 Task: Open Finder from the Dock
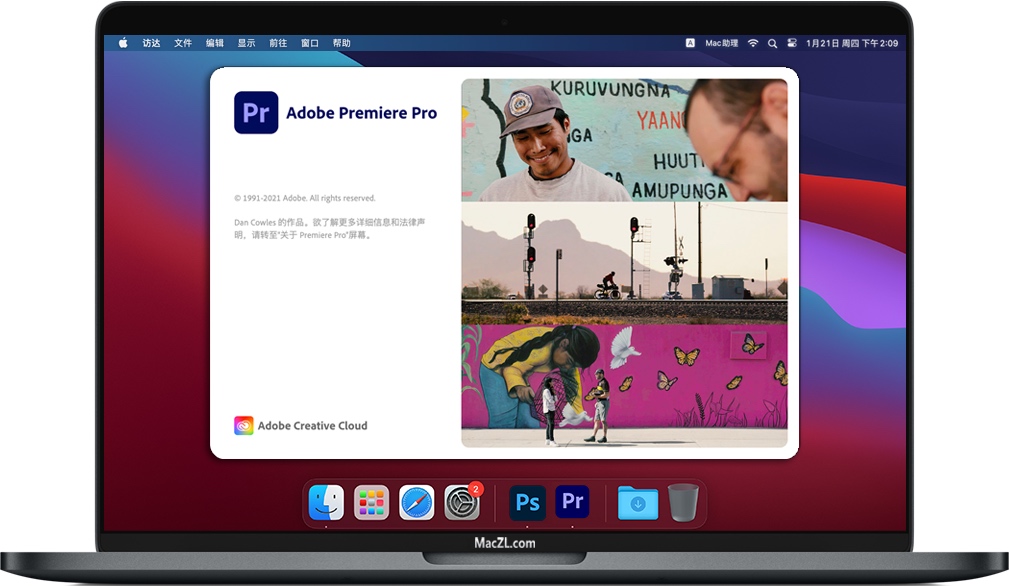(326, 502)
